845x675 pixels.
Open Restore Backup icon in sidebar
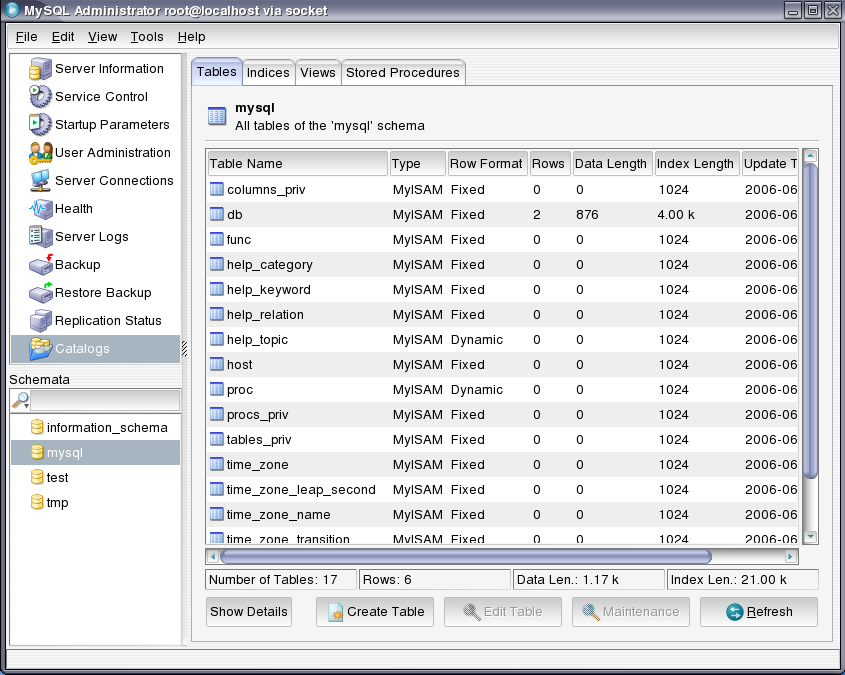[40, 293]
